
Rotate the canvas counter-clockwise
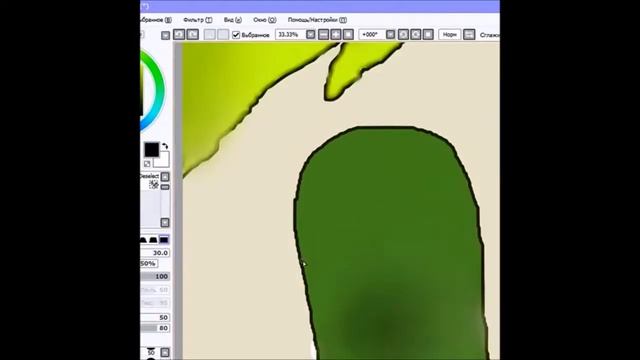[403, 35]
